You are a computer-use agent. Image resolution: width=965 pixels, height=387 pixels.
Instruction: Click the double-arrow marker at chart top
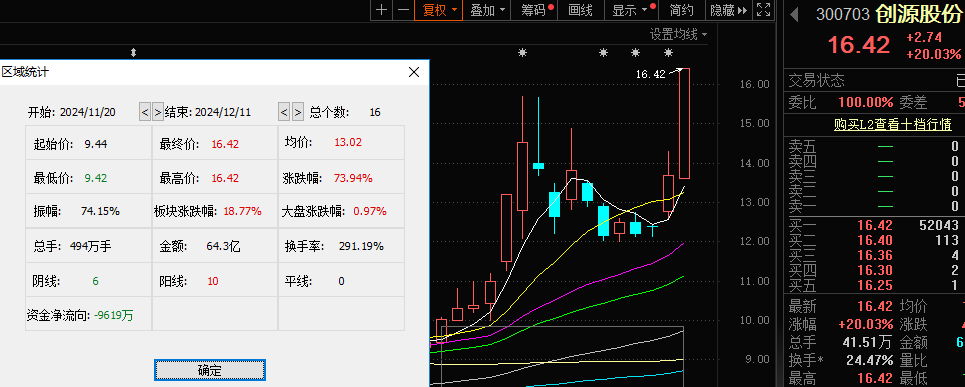(x=133, y=53)
